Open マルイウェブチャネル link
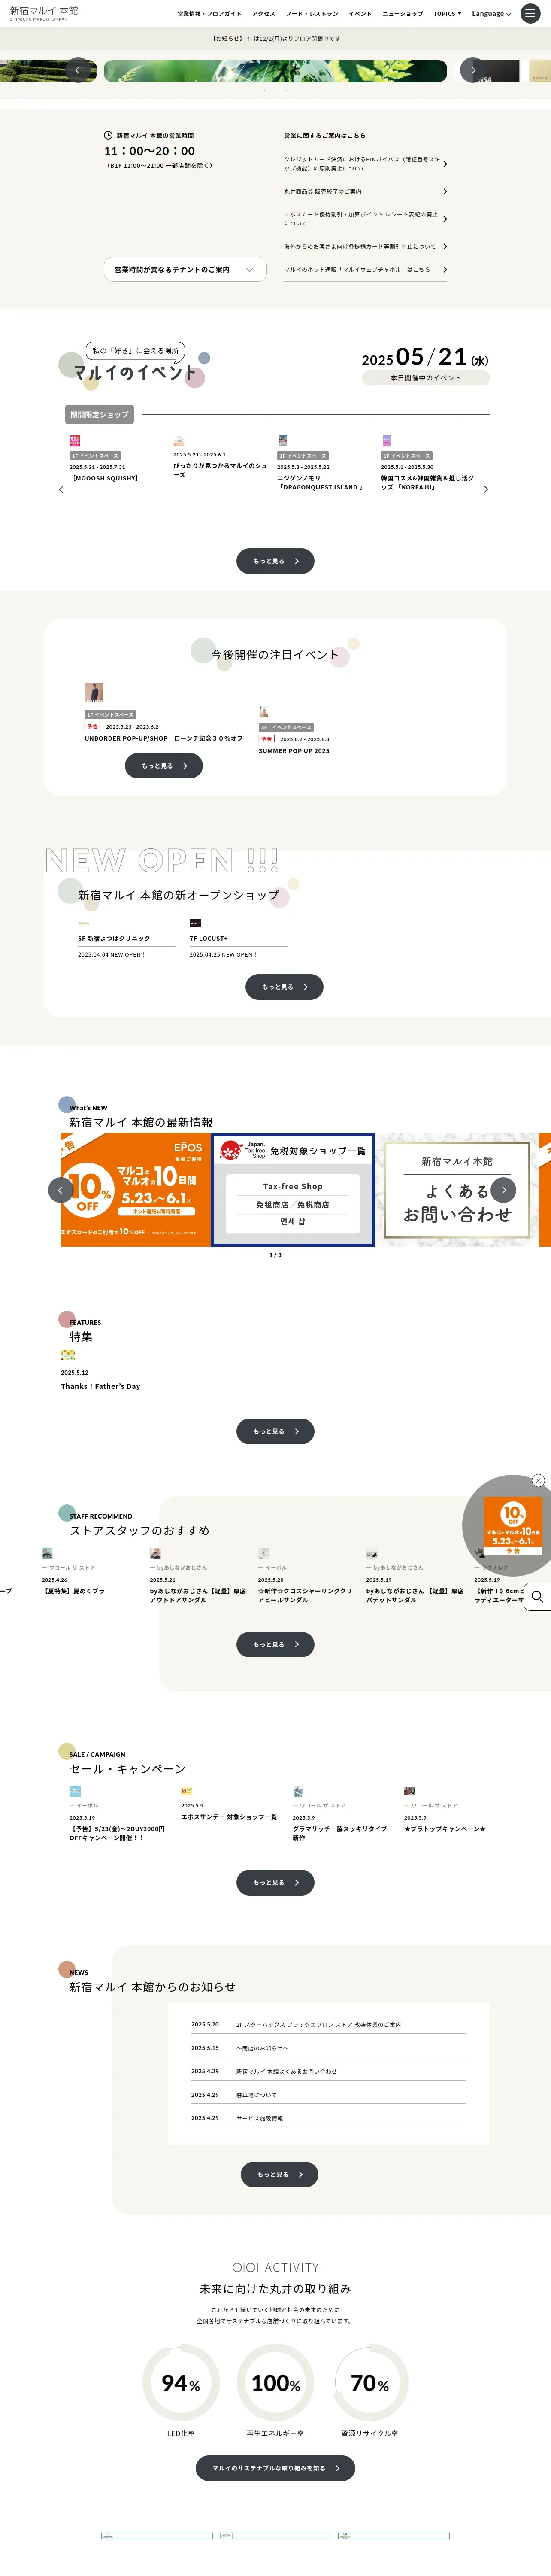 pos(365,269)
